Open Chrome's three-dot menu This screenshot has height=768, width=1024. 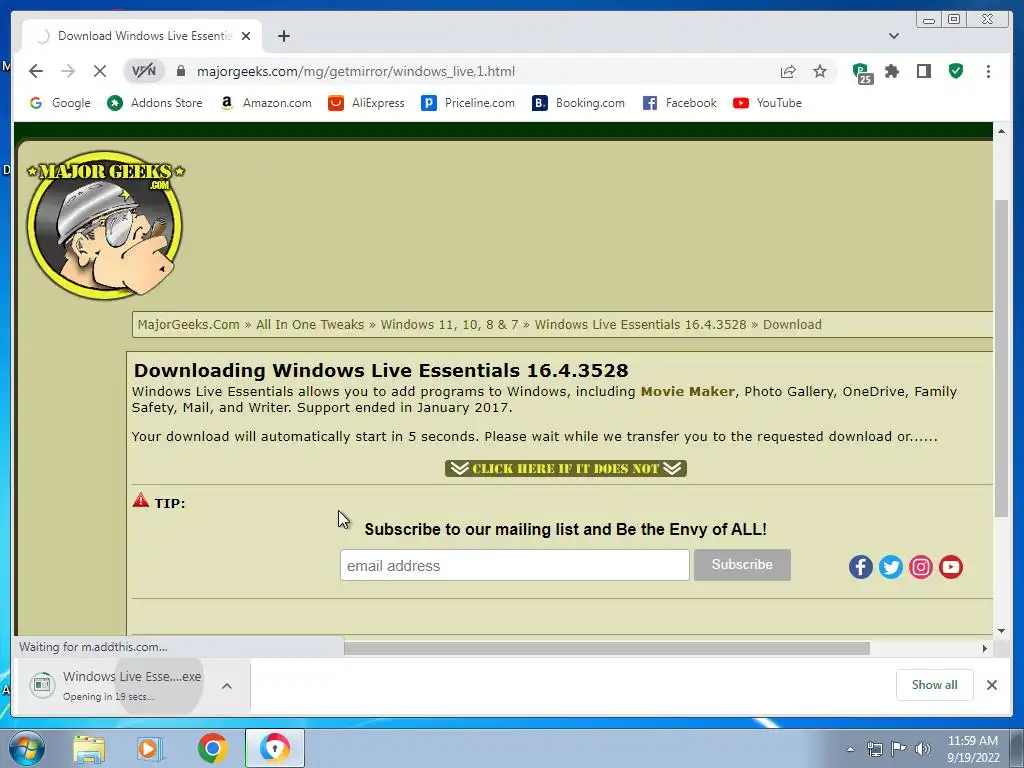coord(988,71)
